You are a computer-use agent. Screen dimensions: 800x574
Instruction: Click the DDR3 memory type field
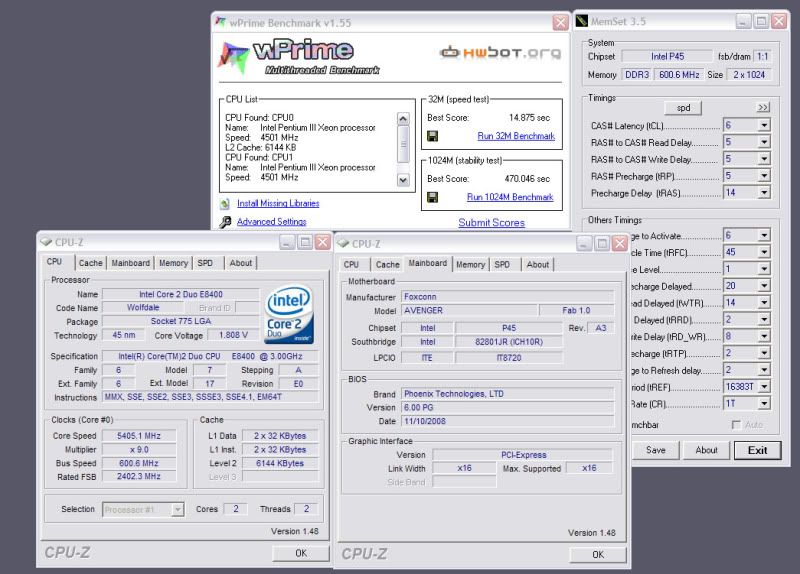point(637,74)
